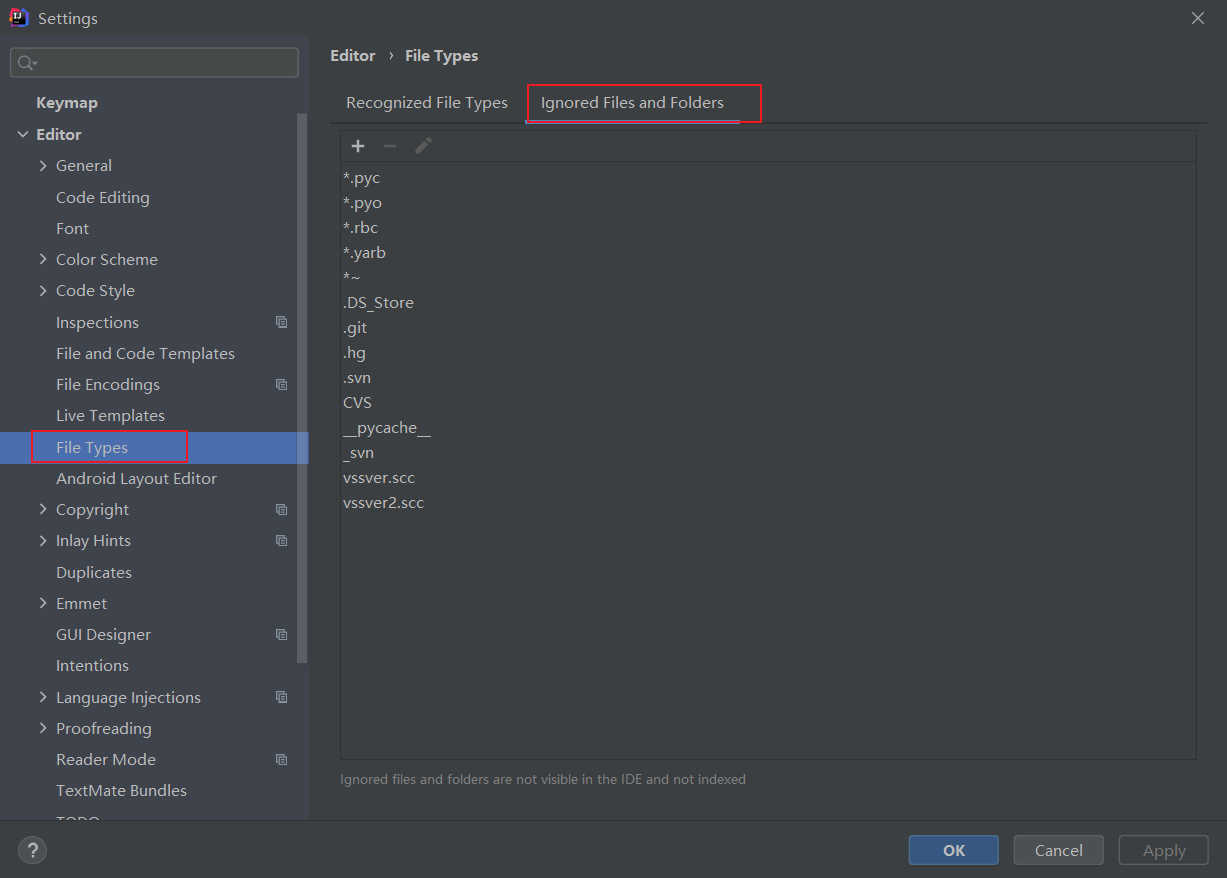Switch to Recognized File Types tab
1227x878 pixels.
click(427, 103)
